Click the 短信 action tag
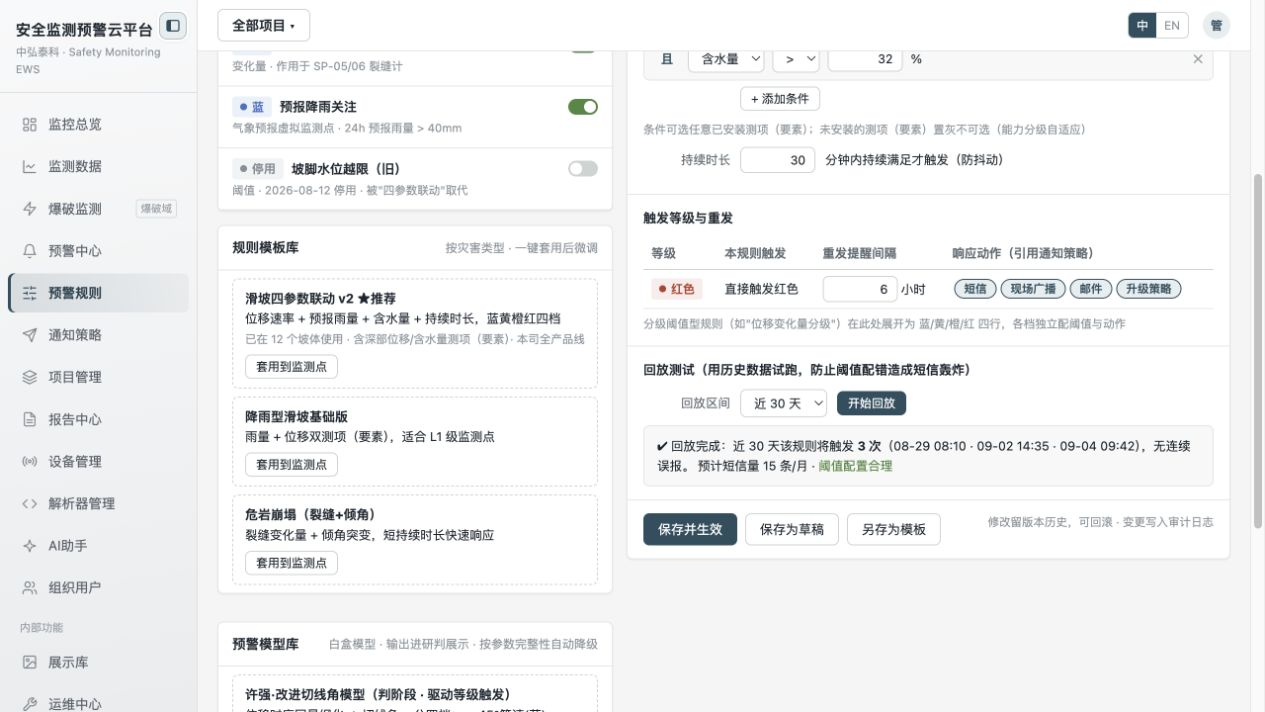The height and width of the screenshot is (712, 1265). tap(975, 289)
